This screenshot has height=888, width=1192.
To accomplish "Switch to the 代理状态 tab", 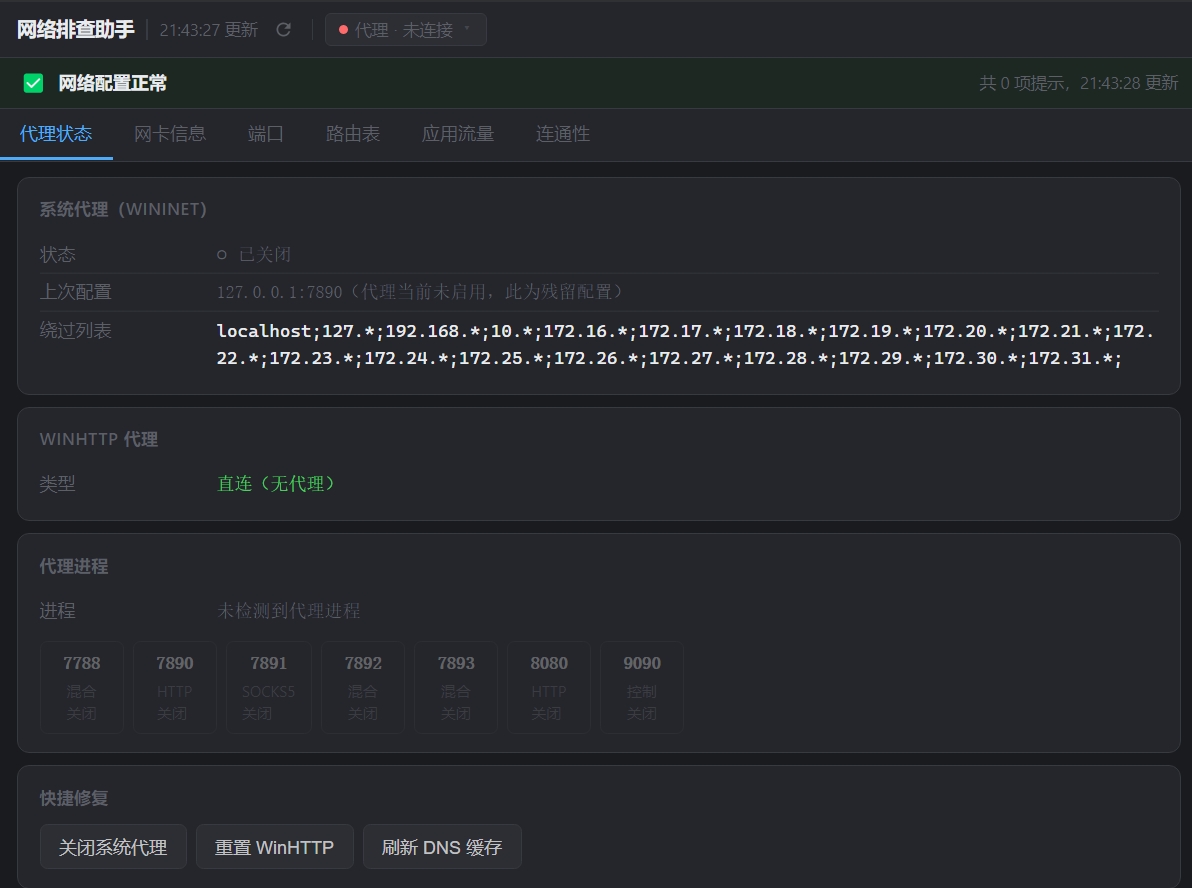I will pos(56,134).
